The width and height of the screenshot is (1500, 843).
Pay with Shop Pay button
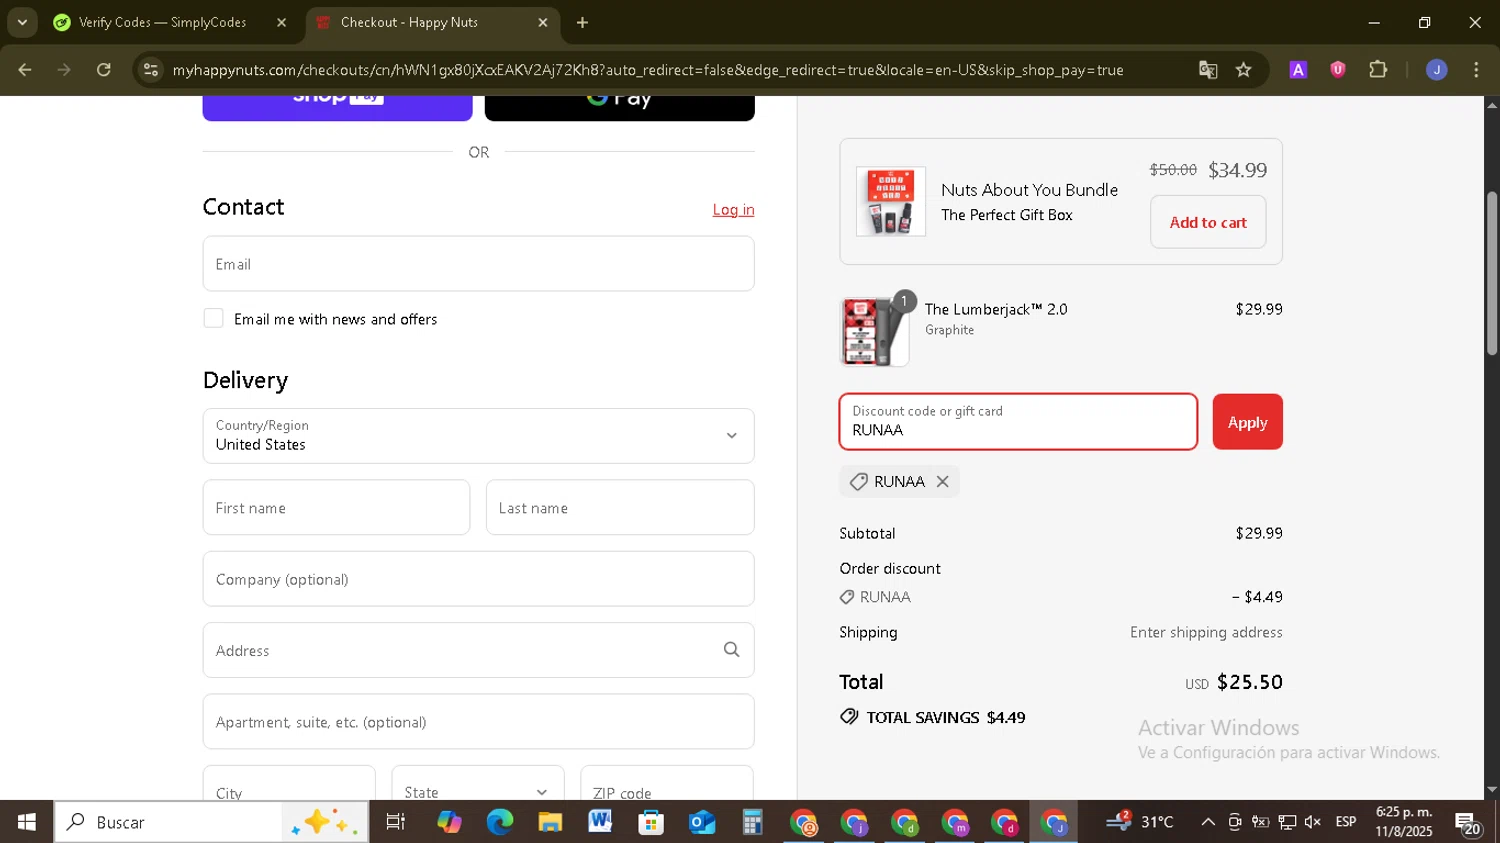tap(337, 107)
